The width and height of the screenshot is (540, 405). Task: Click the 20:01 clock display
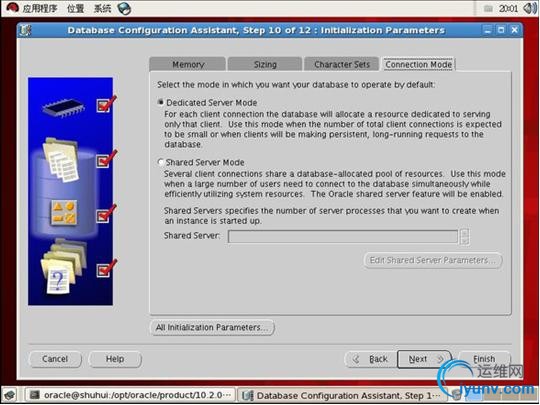coord(508,8)
